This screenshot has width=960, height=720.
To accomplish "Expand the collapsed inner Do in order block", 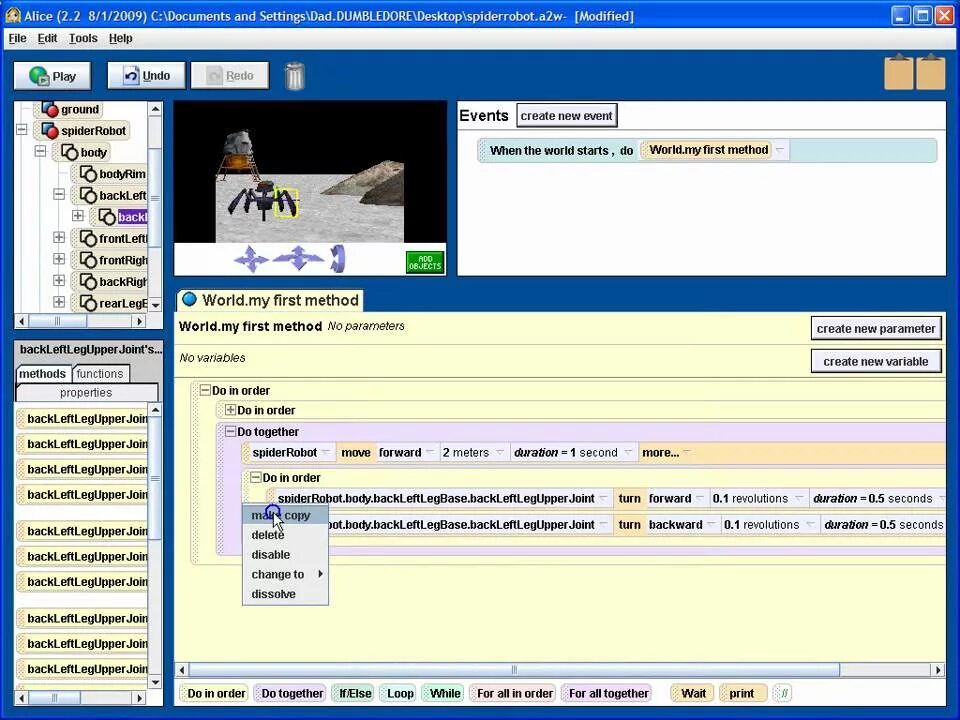I will click(x=230, y=410).
